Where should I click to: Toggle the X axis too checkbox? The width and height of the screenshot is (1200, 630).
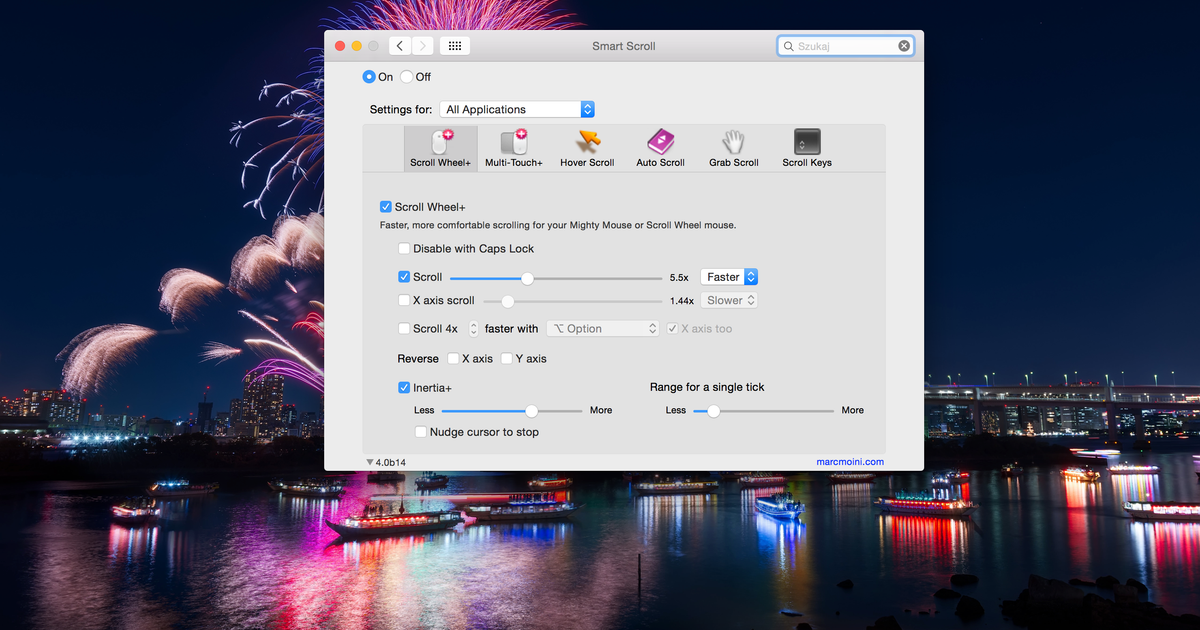point(673,328)
